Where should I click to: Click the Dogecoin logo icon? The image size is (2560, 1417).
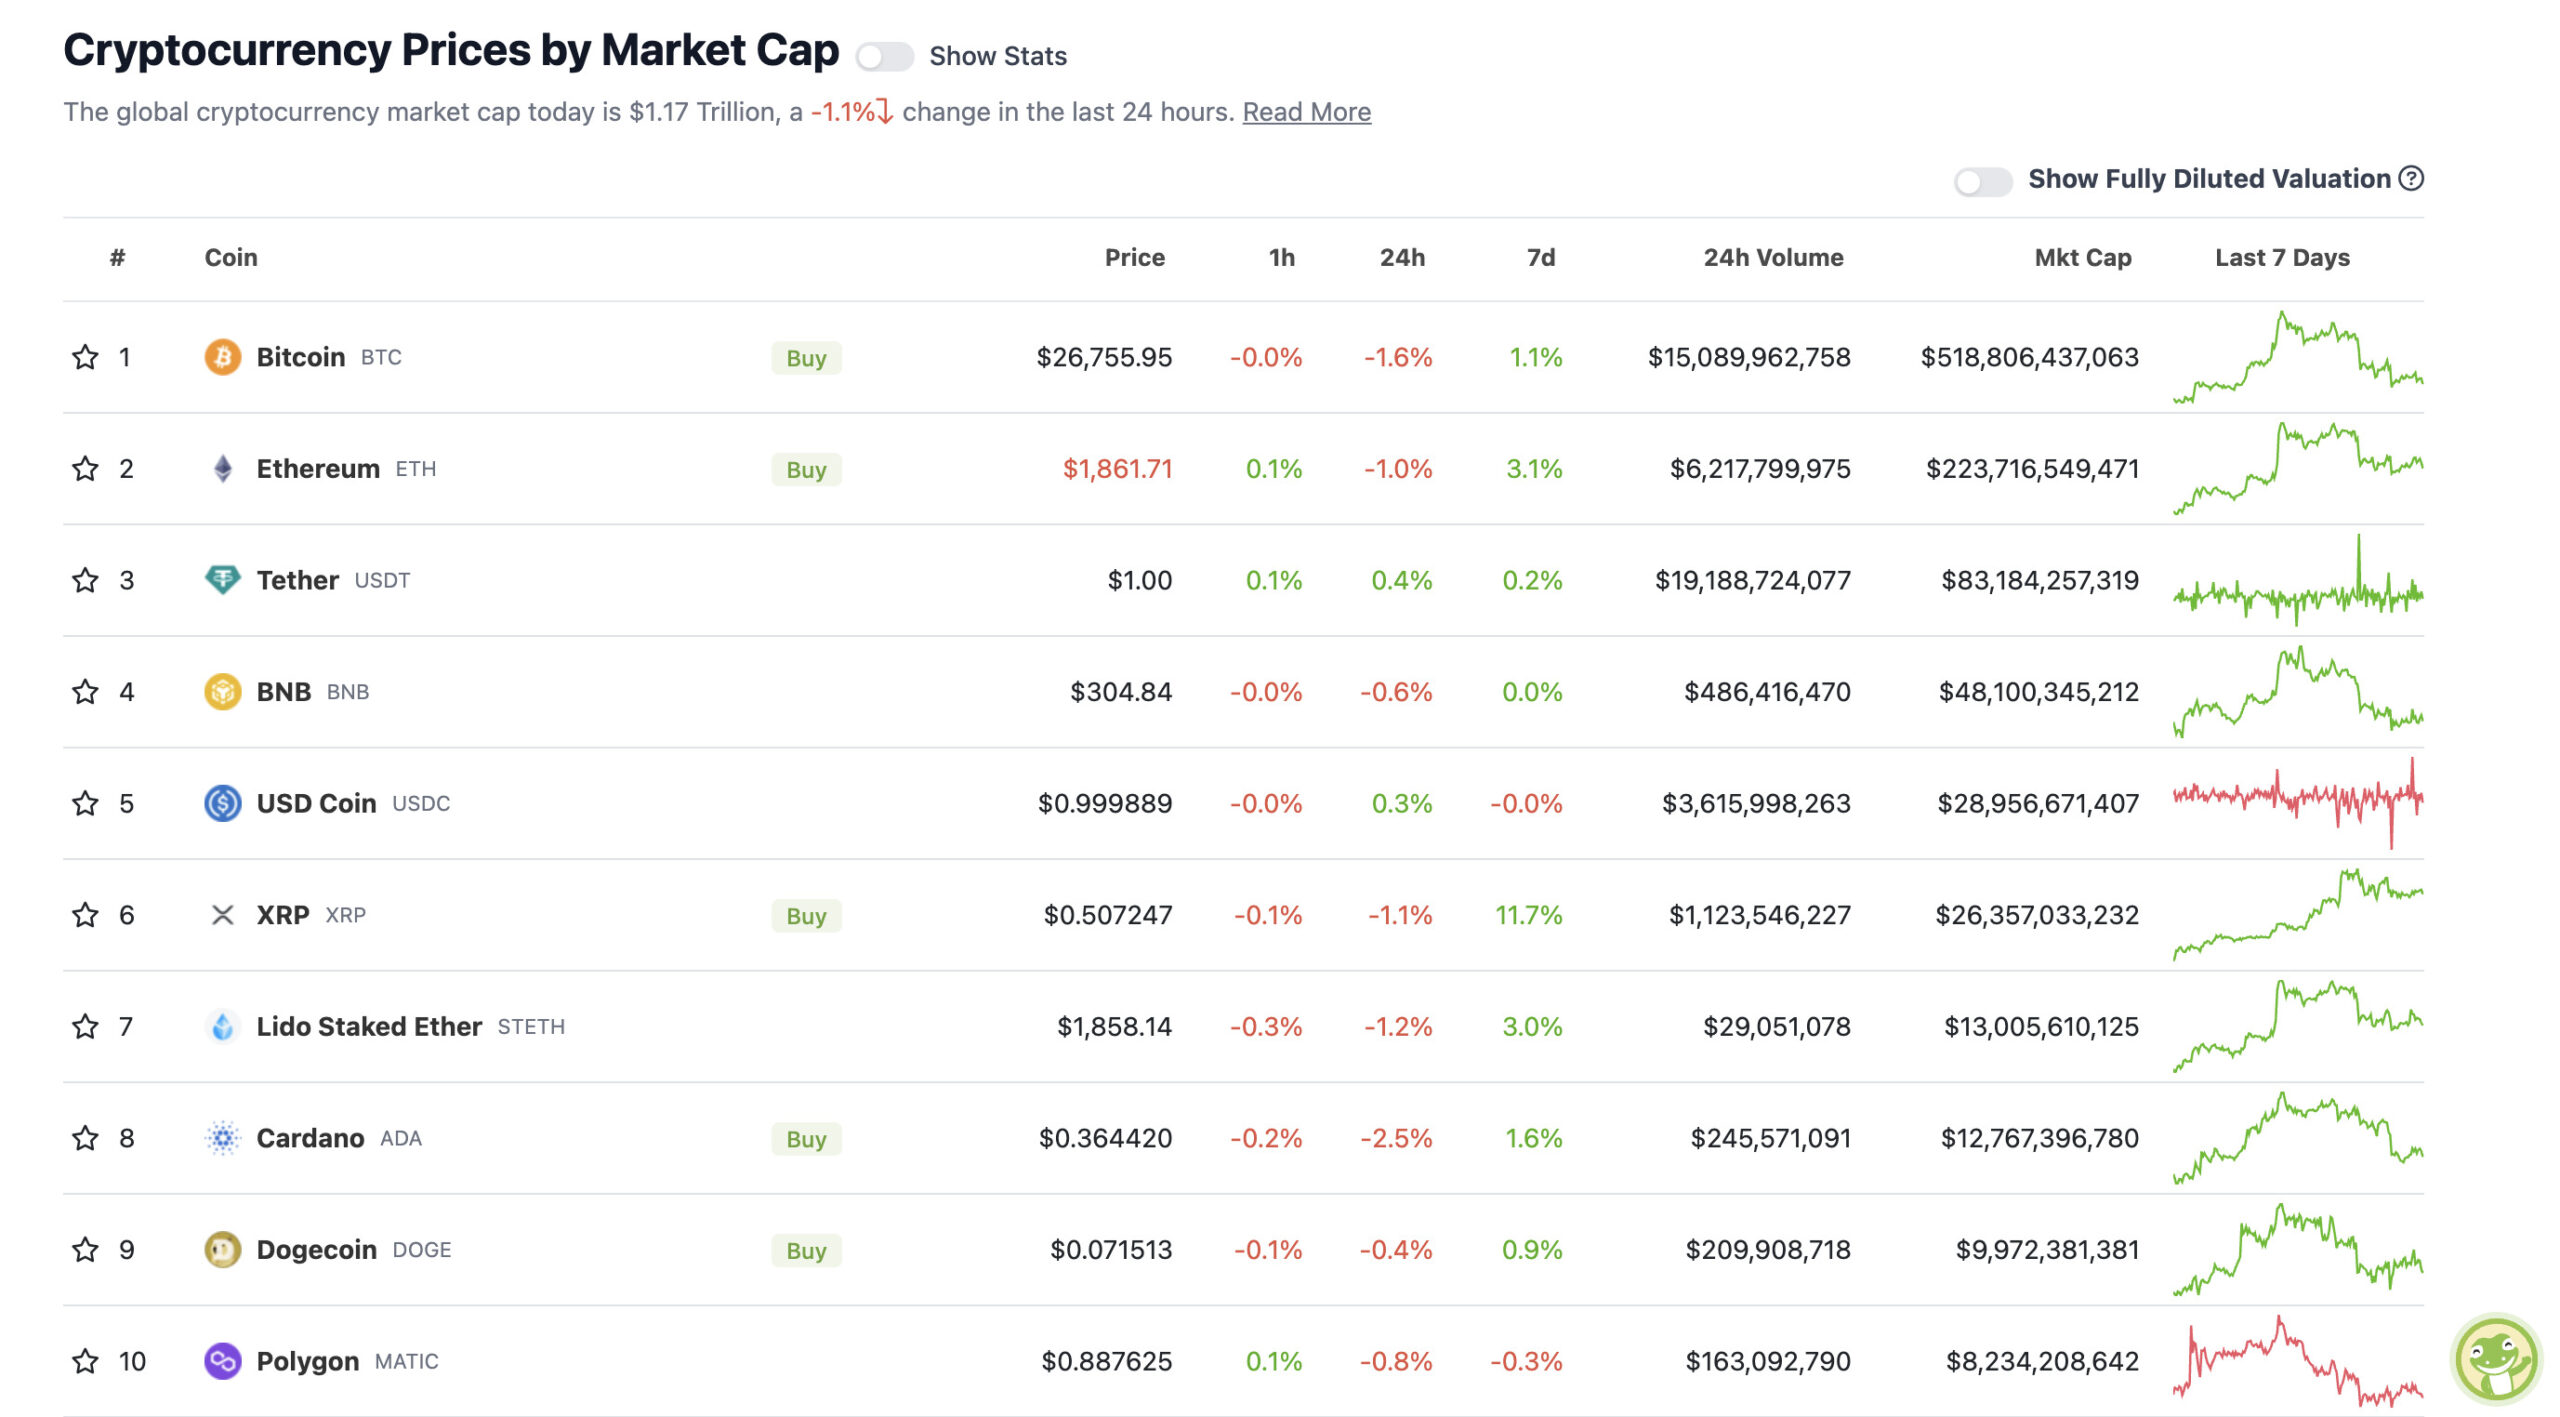coord(223,1249)
